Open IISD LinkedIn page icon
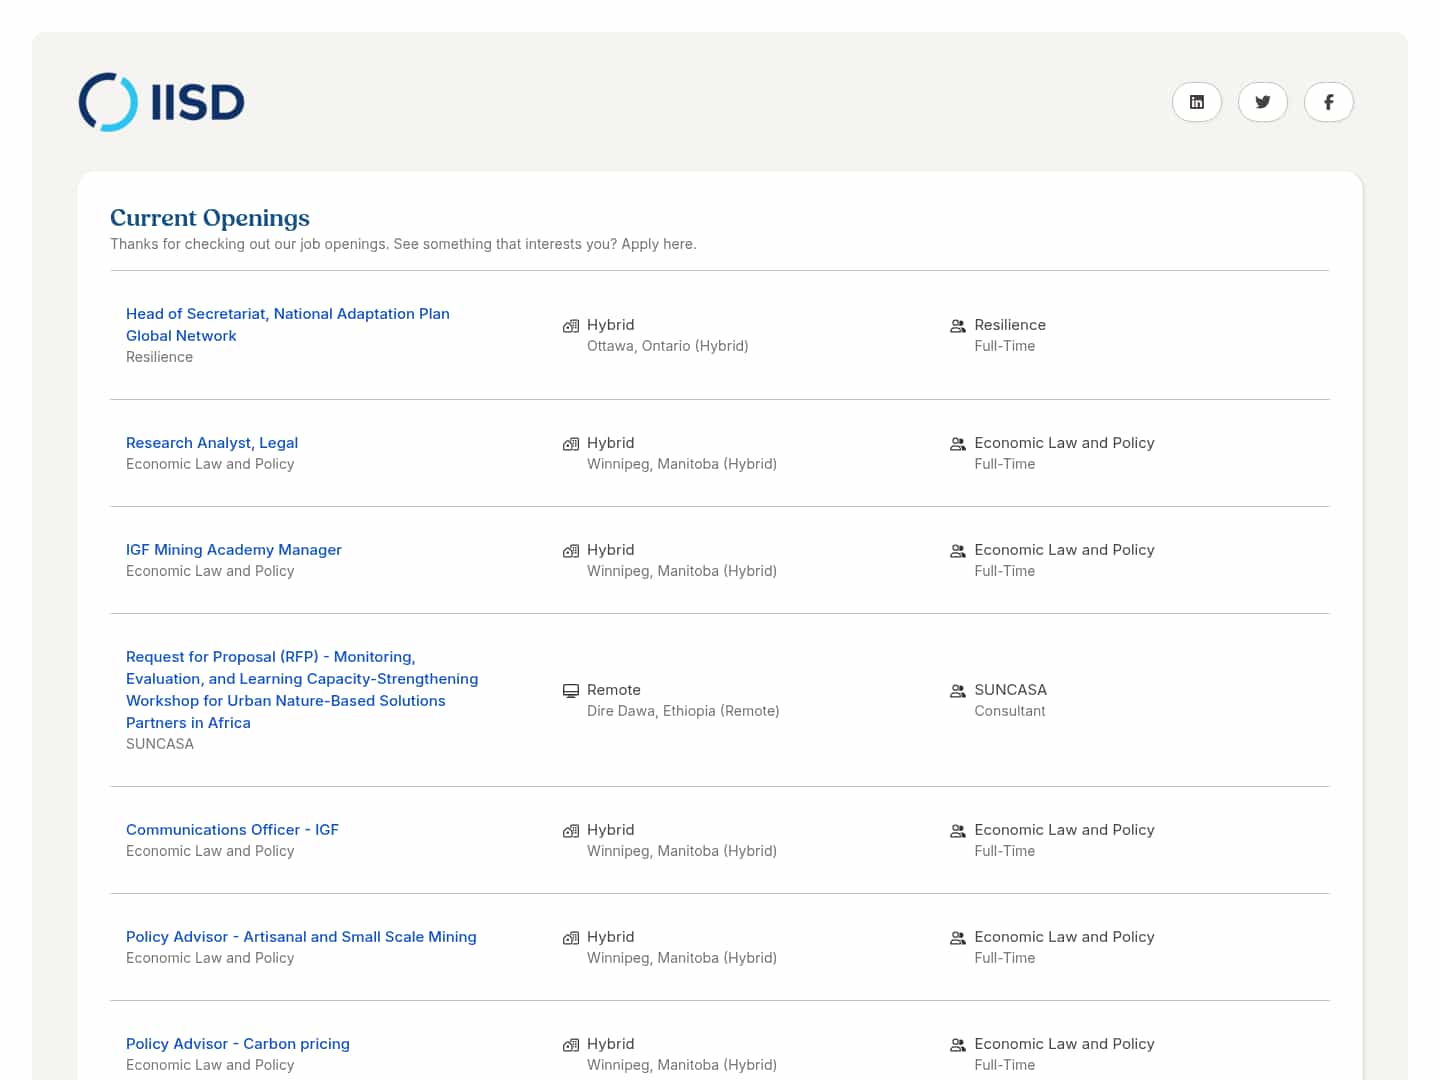 [x=1196, y=102]
